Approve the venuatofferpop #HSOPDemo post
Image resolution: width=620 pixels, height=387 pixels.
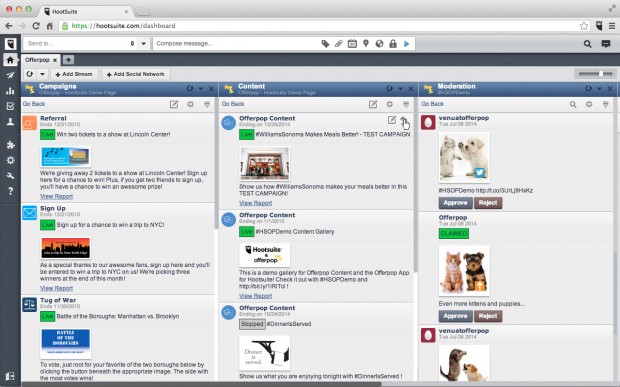coord(455,203)
